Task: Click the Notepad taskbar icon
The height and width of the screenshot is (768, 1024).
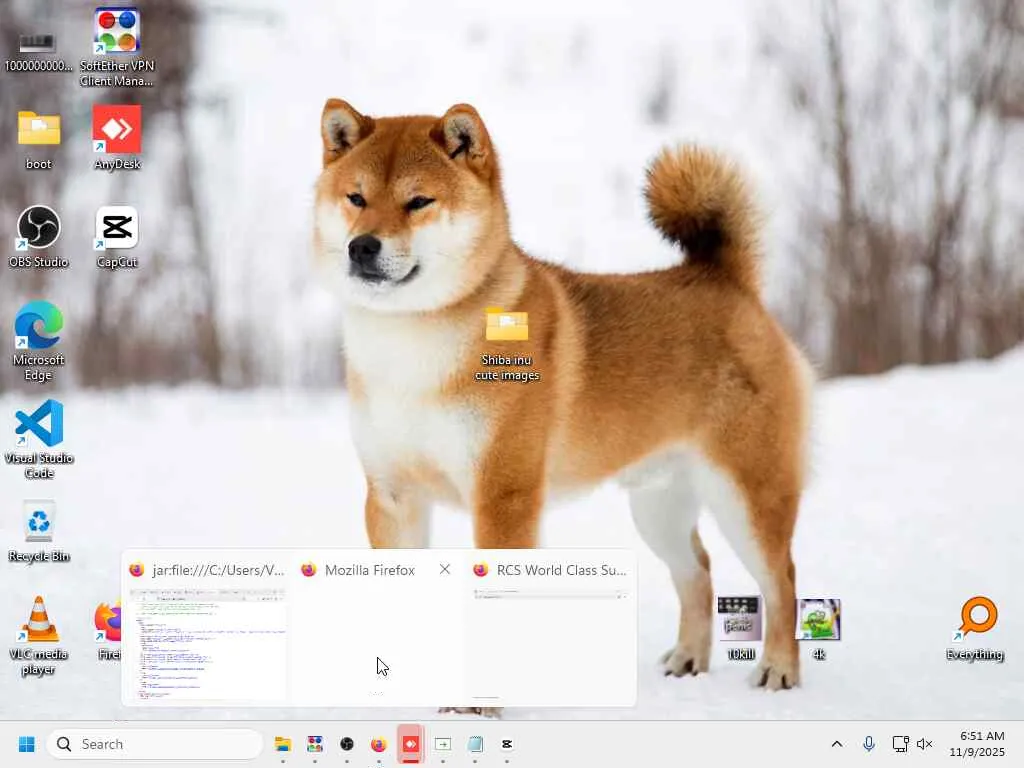Action: coord(475,744)
